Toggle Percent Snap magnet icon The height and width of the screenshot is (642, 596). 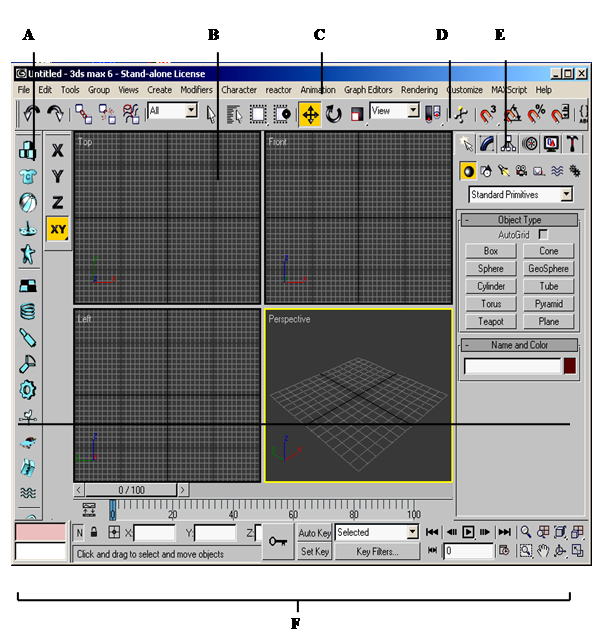[536, 115]
